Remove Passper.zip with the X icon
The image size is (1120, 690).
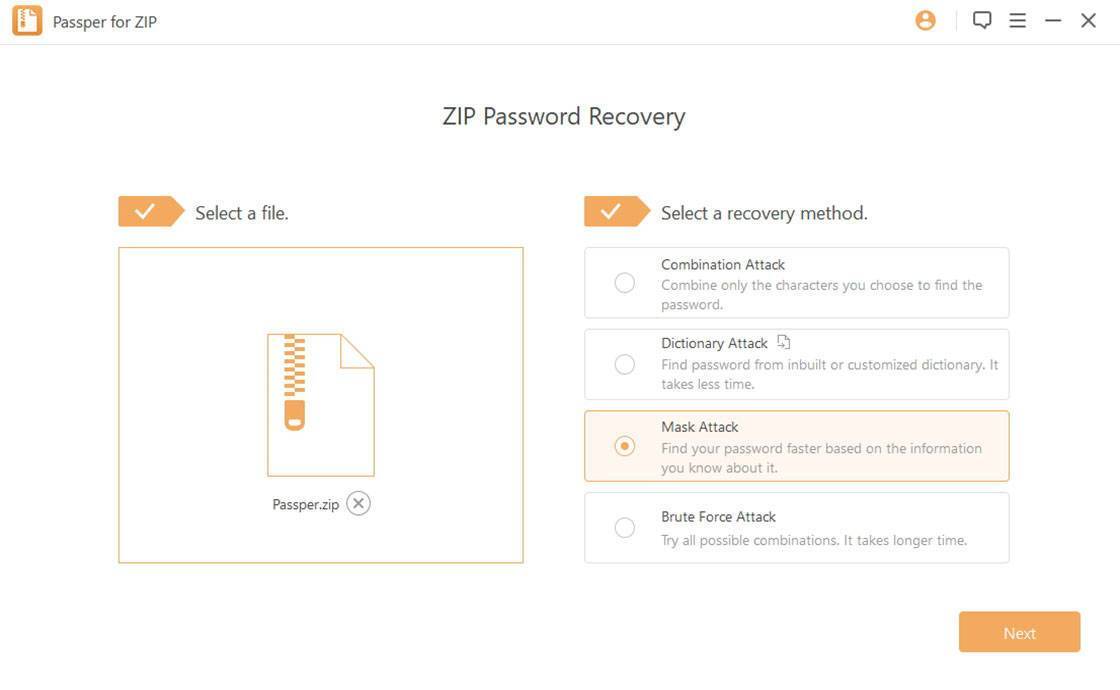tap(358, 504)
